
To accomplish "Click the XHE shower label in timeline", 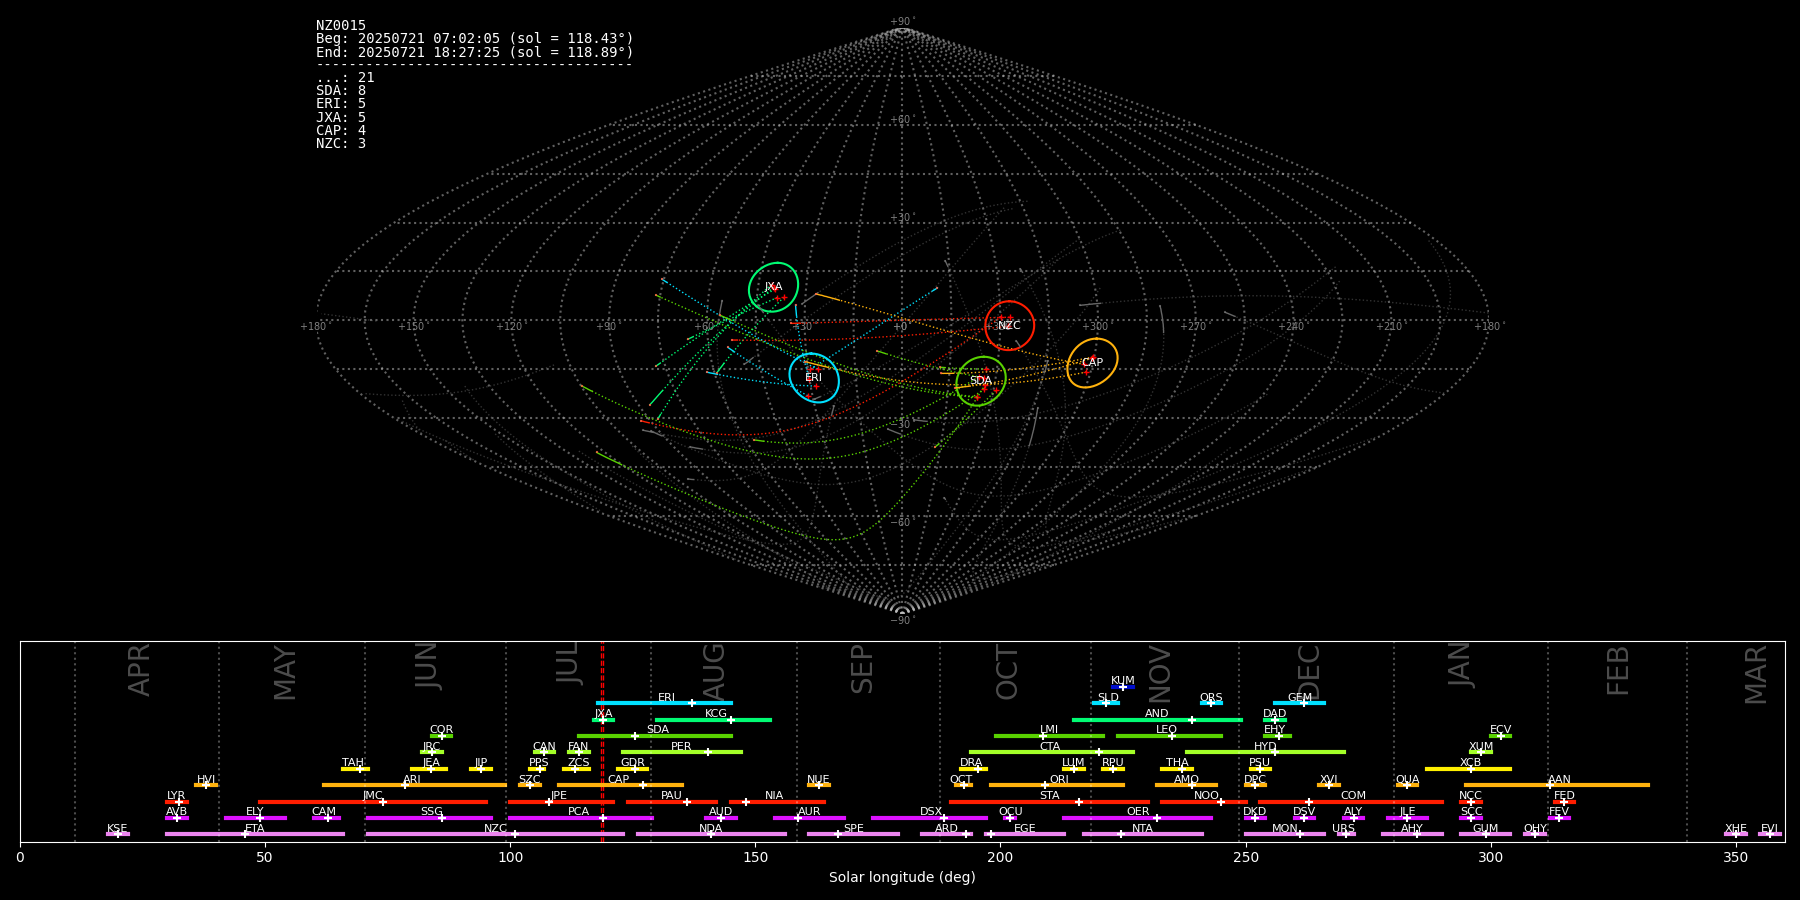I will click(1736, 829).
